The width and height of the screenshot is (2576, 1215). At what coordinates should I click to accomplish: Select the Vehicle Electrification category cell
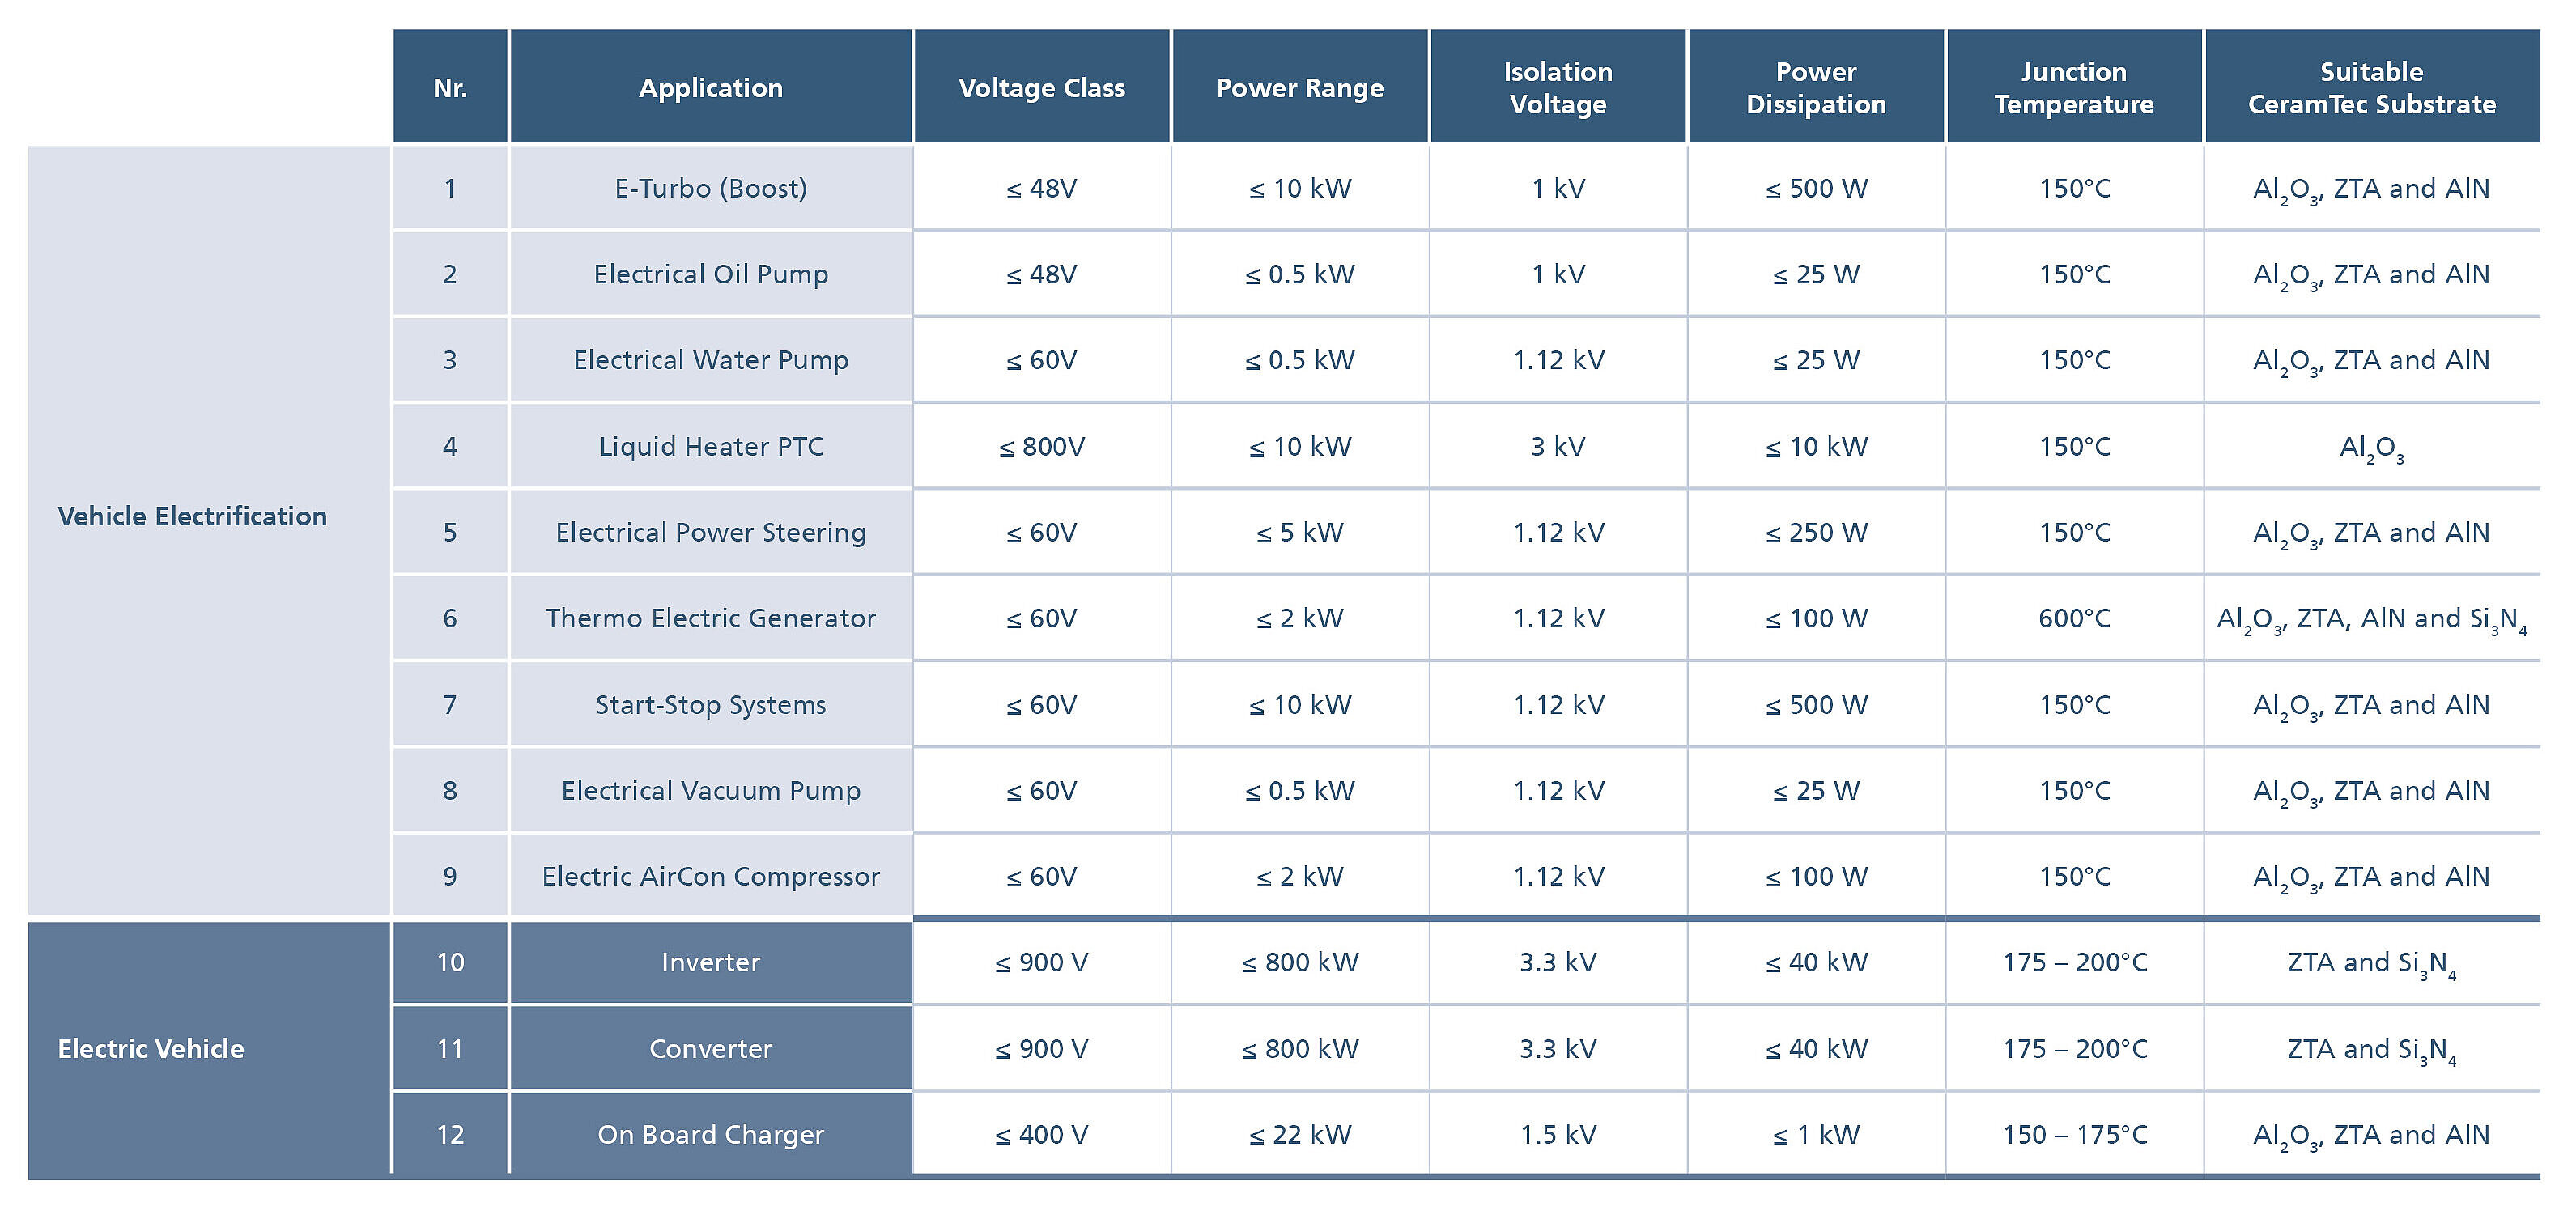[x=192, y=516]
